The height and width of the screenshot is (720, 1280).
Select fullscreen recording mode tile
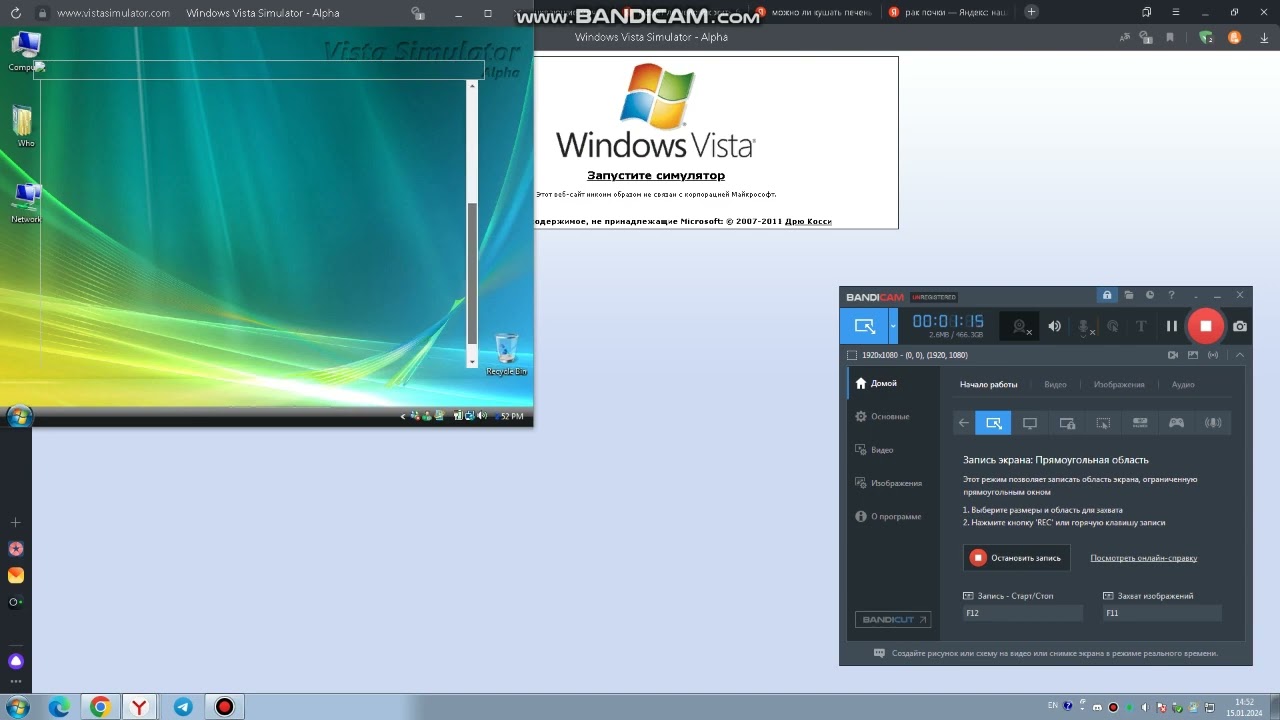point(1030,423)
